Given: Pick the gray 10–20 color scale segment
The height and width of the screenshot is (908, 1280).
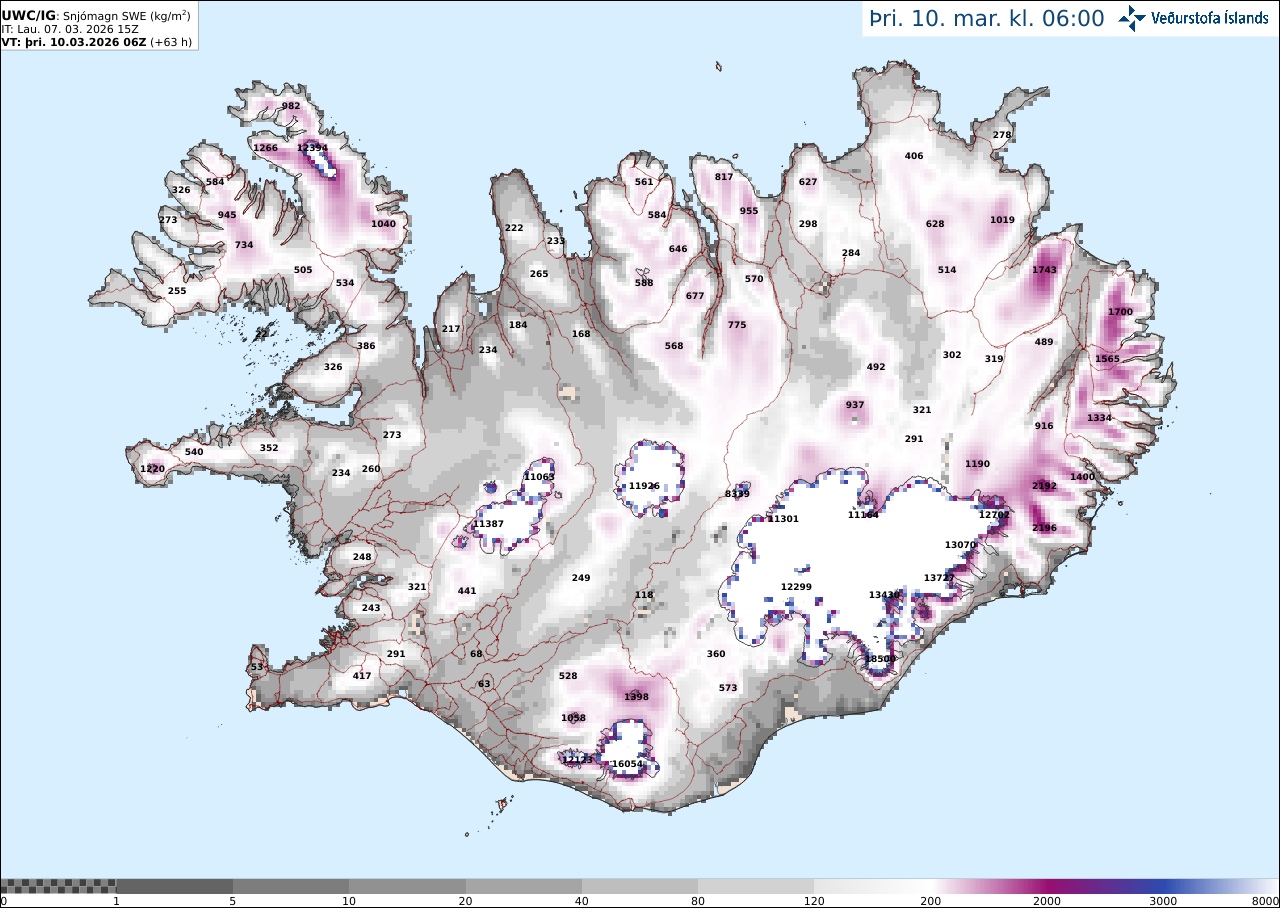Looking at the screenshot, I should (x=407, y=885).
